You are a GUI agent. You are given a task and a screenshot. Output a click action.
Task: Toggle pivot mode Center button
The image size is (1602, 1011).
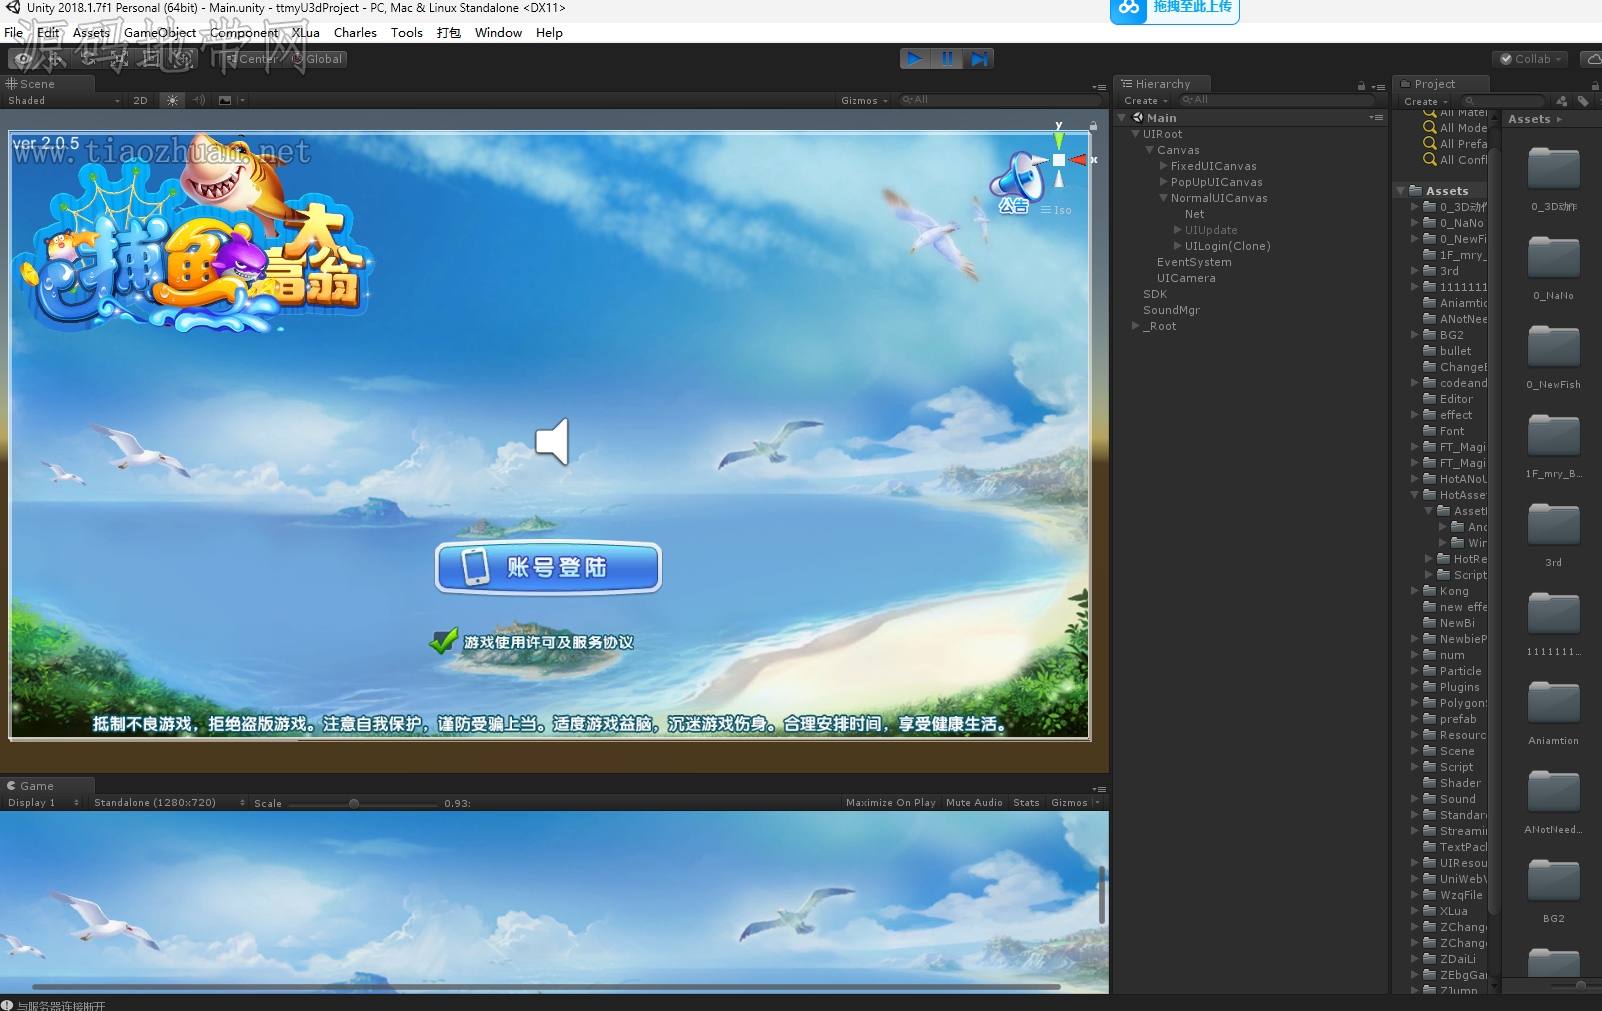coord(250,59)
